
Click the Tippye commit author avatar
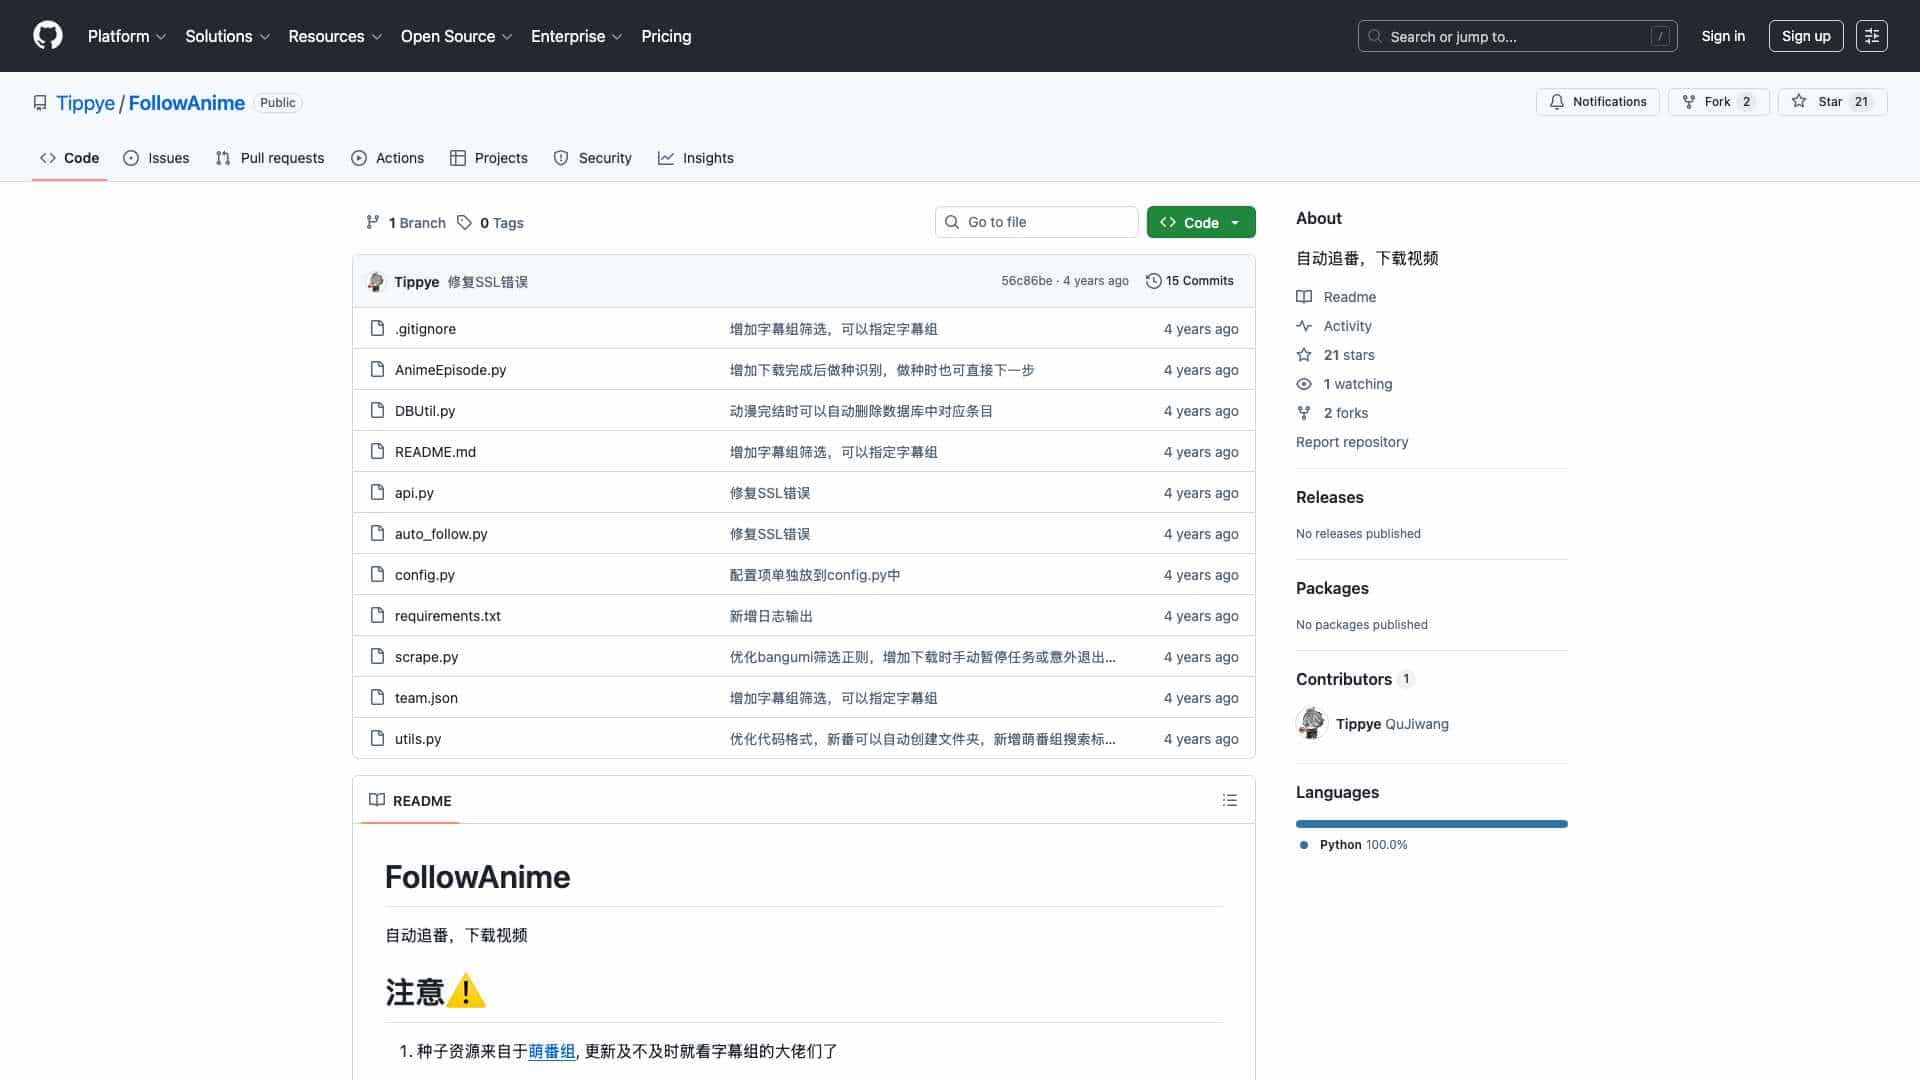click(376, 282)
